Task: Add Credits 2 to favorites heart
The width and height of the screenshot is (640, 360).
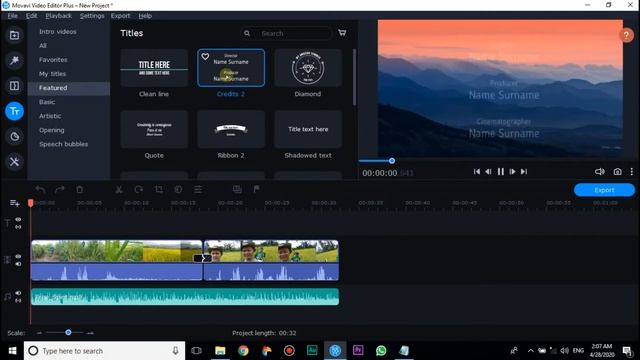Action: point(205,56)
